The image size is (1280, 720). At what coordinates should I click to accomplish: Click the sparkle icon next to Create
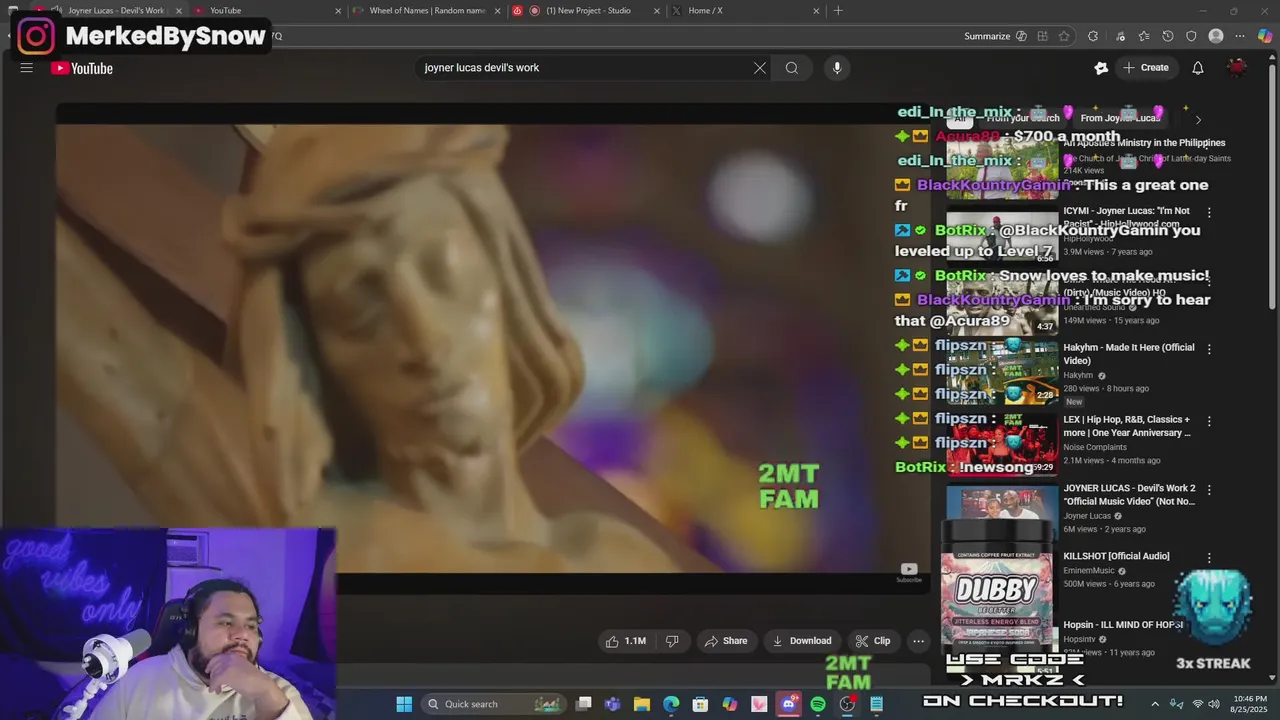click(x=1101, y=68)
